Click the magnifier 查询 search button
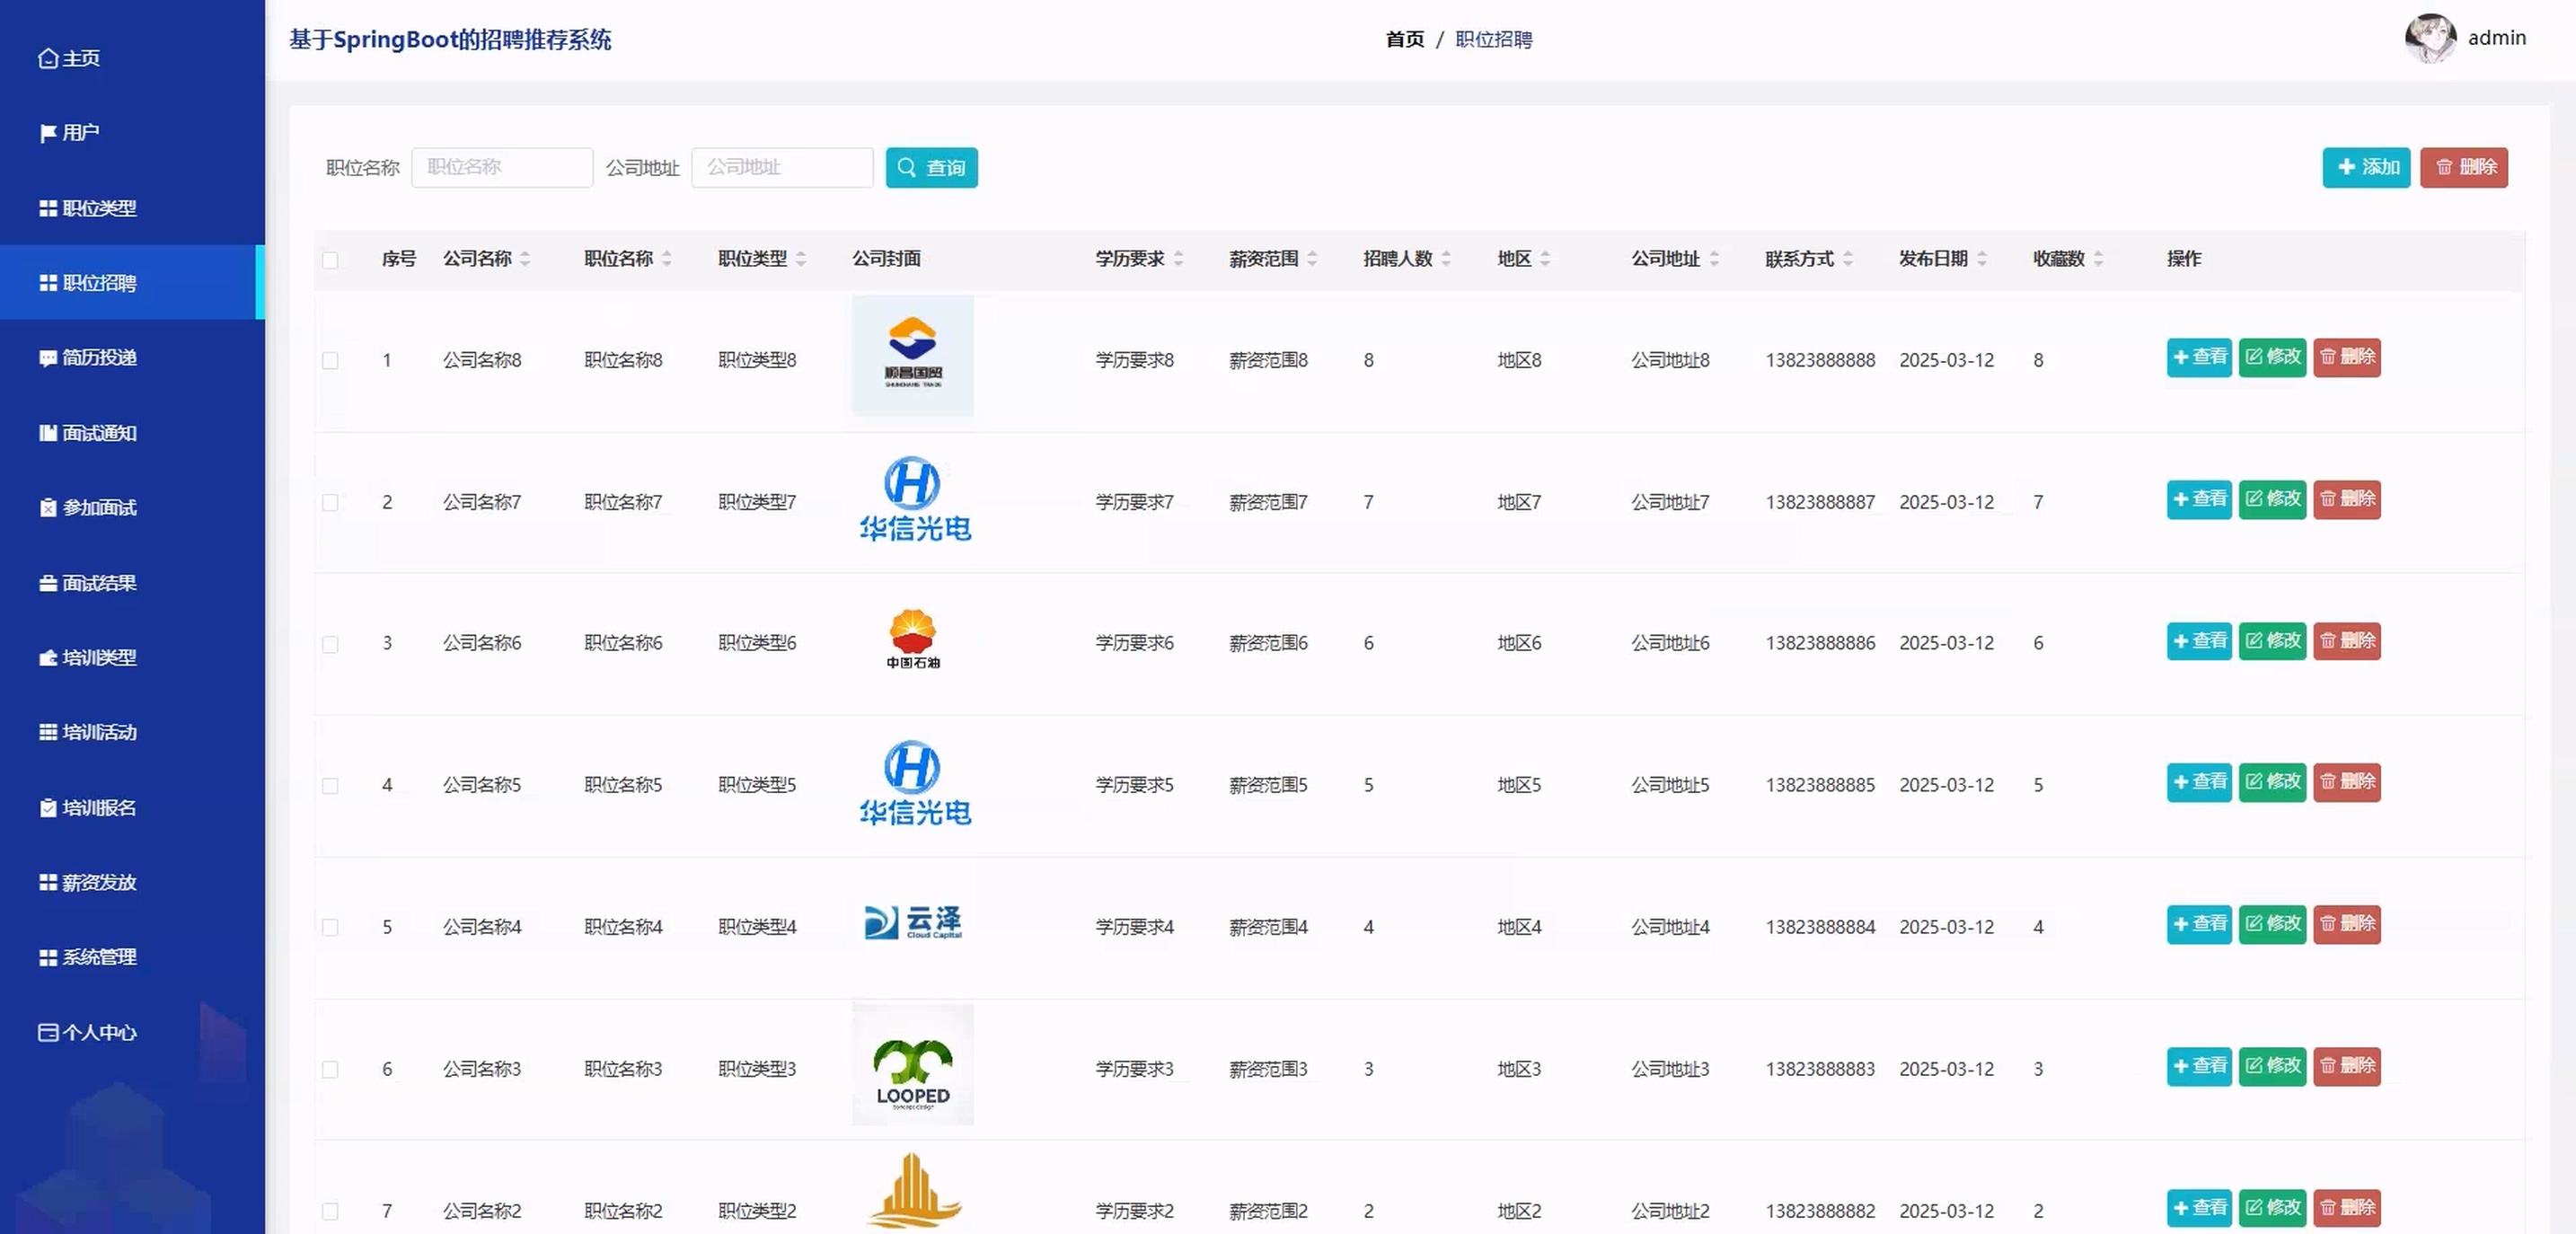The image size is (2576, 1234). (x=931, y=168)
